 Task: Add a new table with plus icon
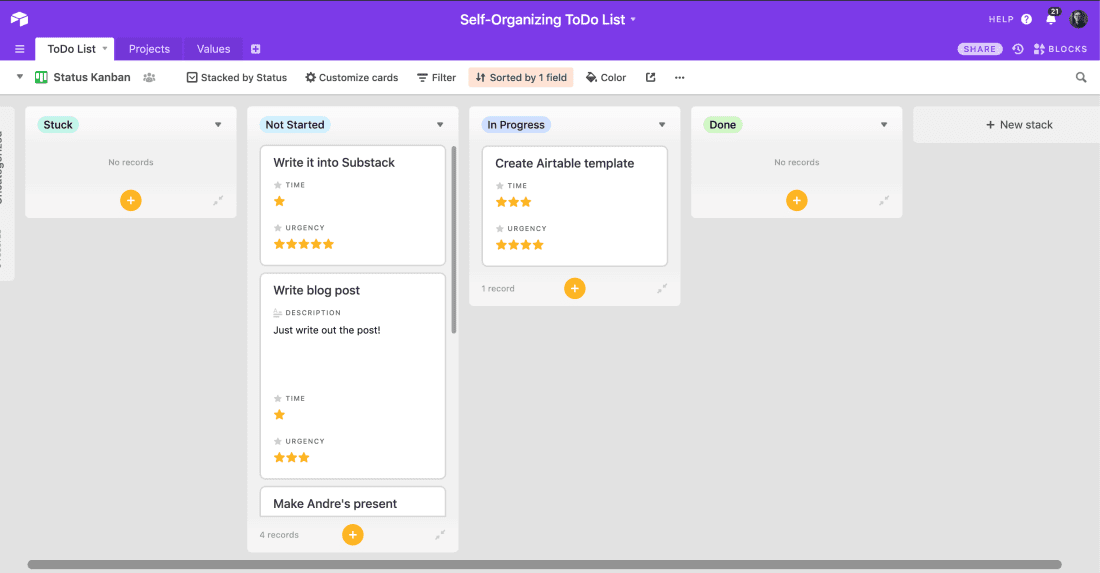pyautogui.click(x=255, y=49)
